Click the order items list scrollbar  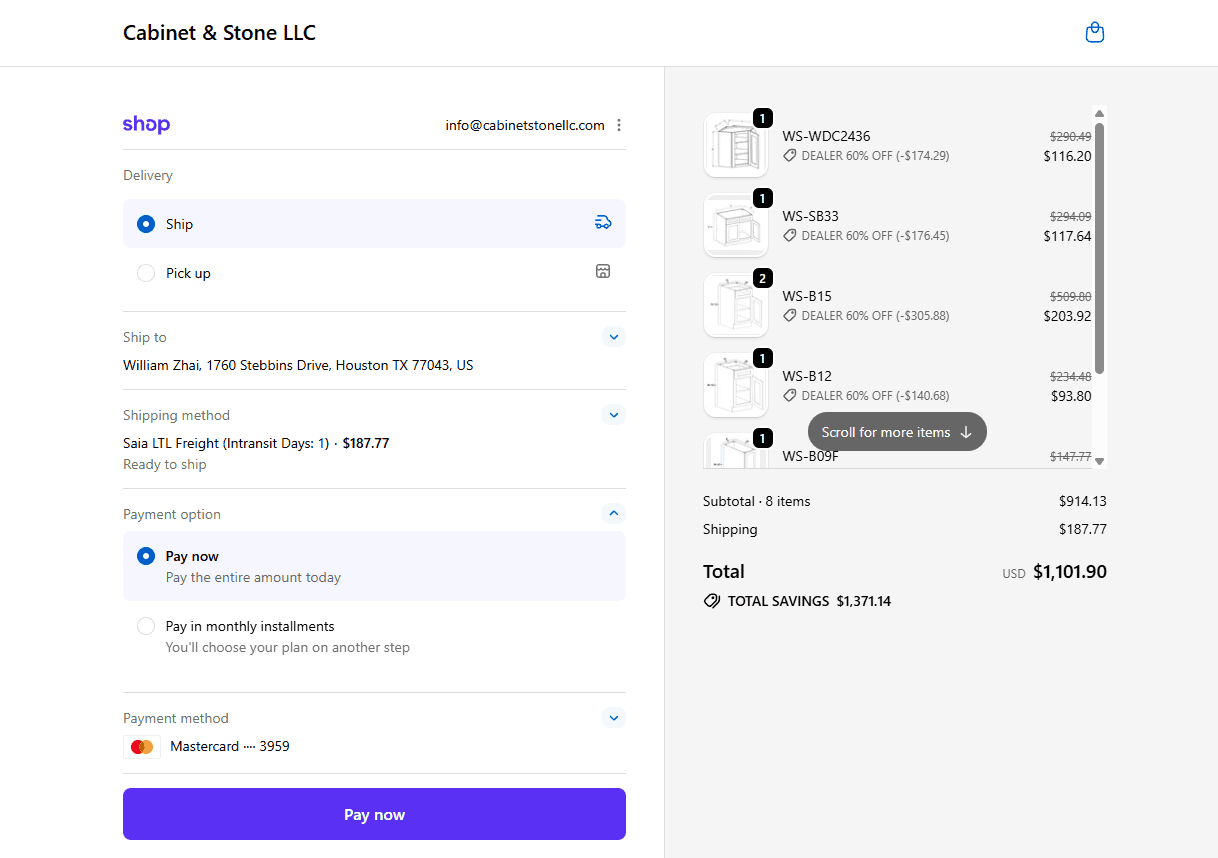pyautogui.click(x=1099, y=248)
